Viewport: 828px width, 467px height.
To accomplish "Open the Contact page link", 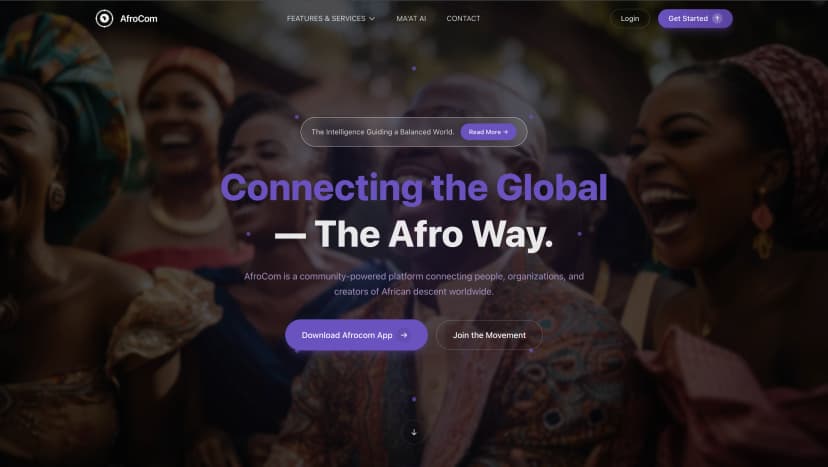I will (463, 18).
